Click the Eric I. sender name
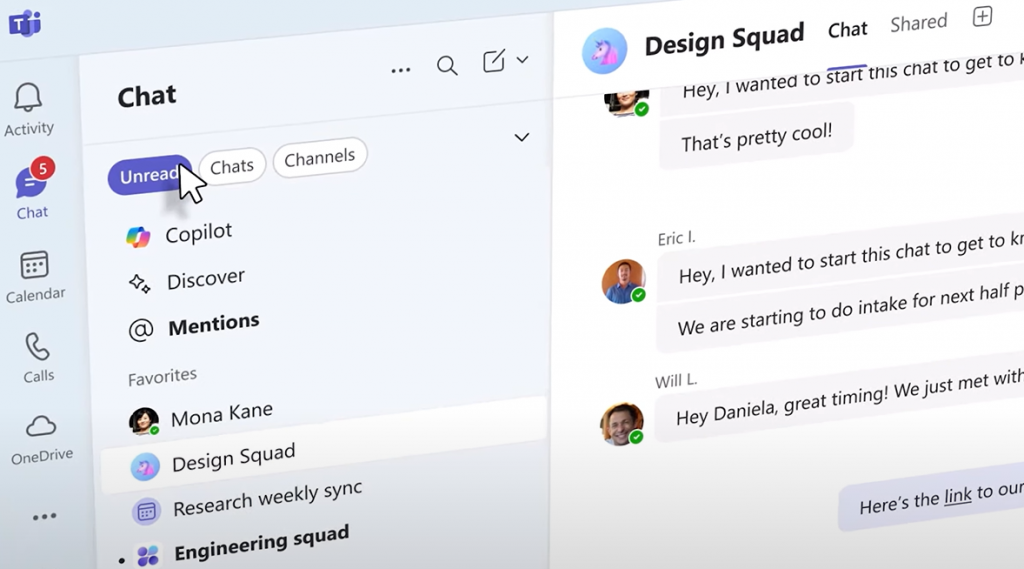1024x569 pixels. 676,238
